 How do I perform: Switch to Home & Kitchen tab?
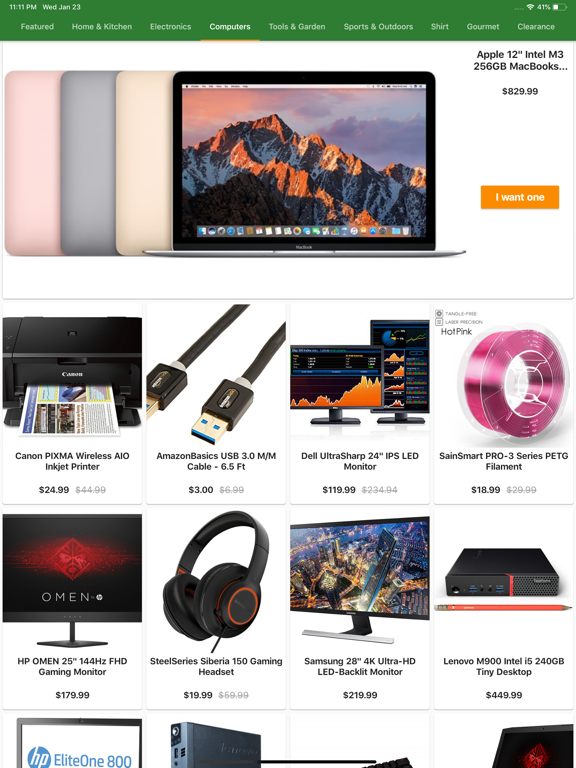point(102,26)
